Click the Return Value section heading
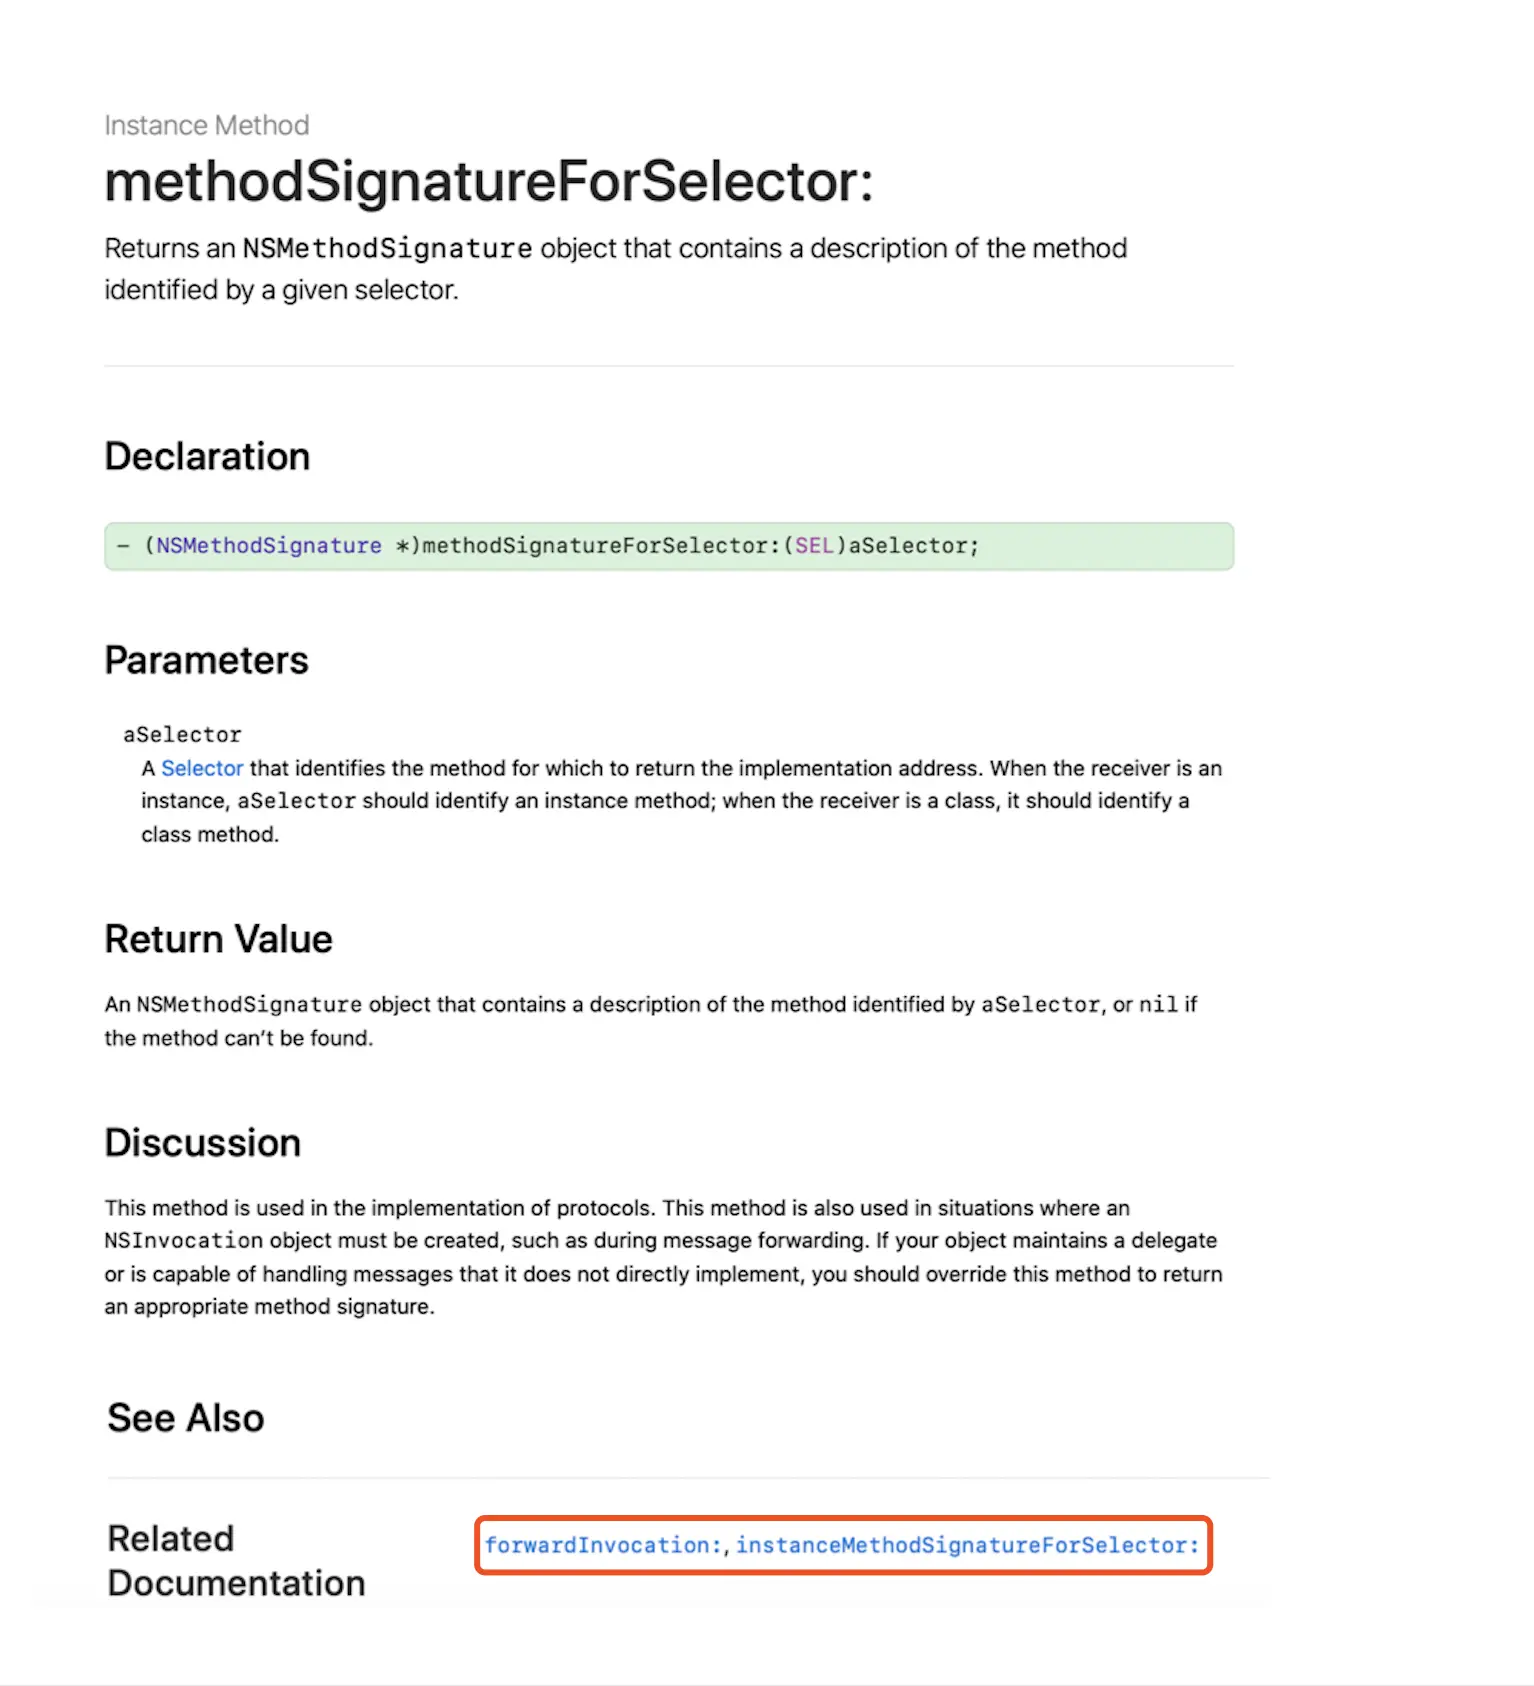Screen dimensions: 1534x1686 (x=218, y=939)
